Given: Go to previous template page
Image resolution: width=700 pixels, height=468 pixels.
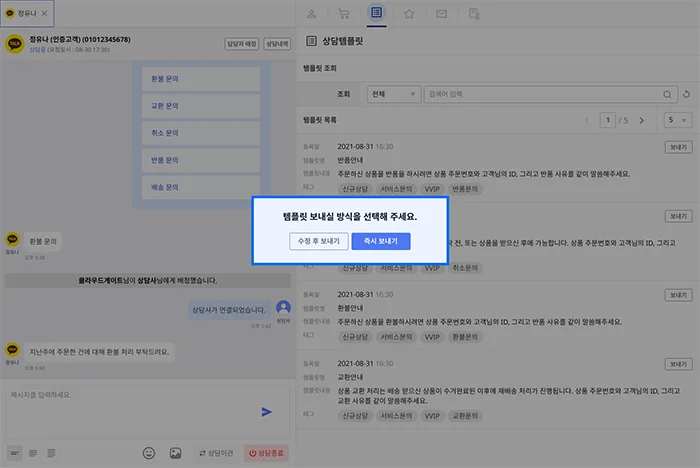Looking at the screenshot, I should pyautogui.click(x=588, y=120).
